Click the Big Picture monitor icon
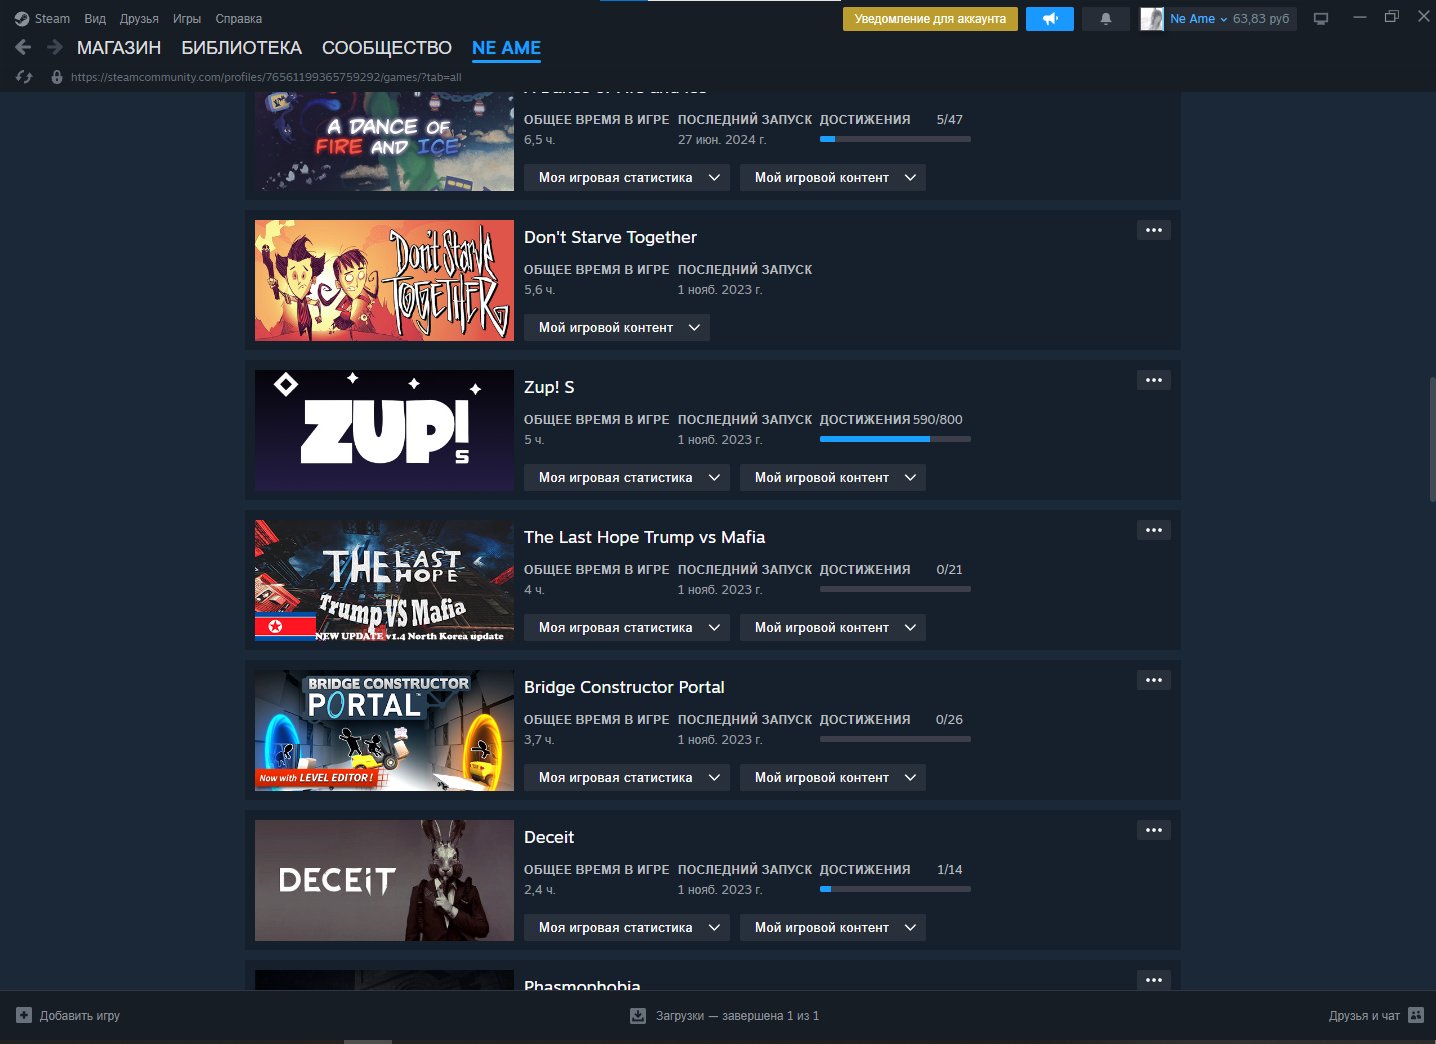1436x1044 pixels. (1321, 19)
